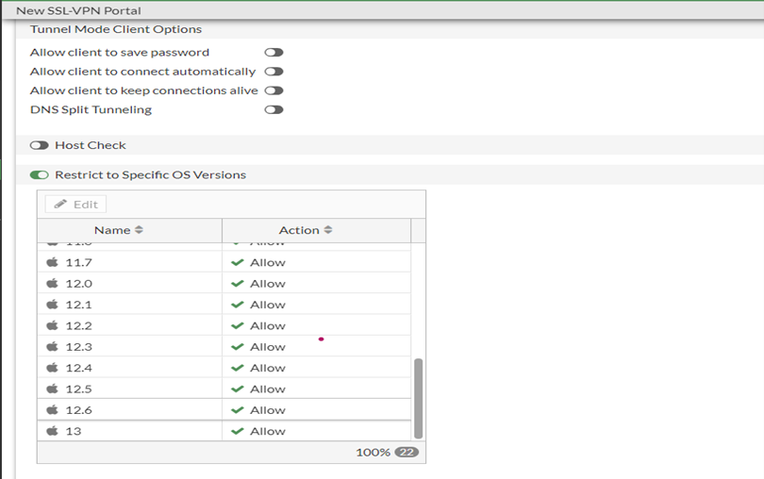Sort the table by Action column arrows
764x479 pixels.
[328, 230]
